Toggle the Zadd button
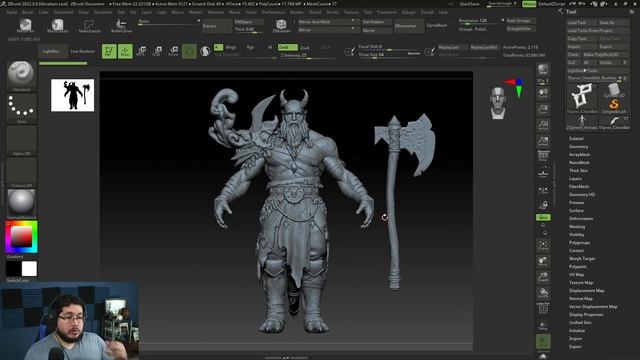The height and width of the screenshot is (360, 640). pyautogui.click(x=287, y=47)
